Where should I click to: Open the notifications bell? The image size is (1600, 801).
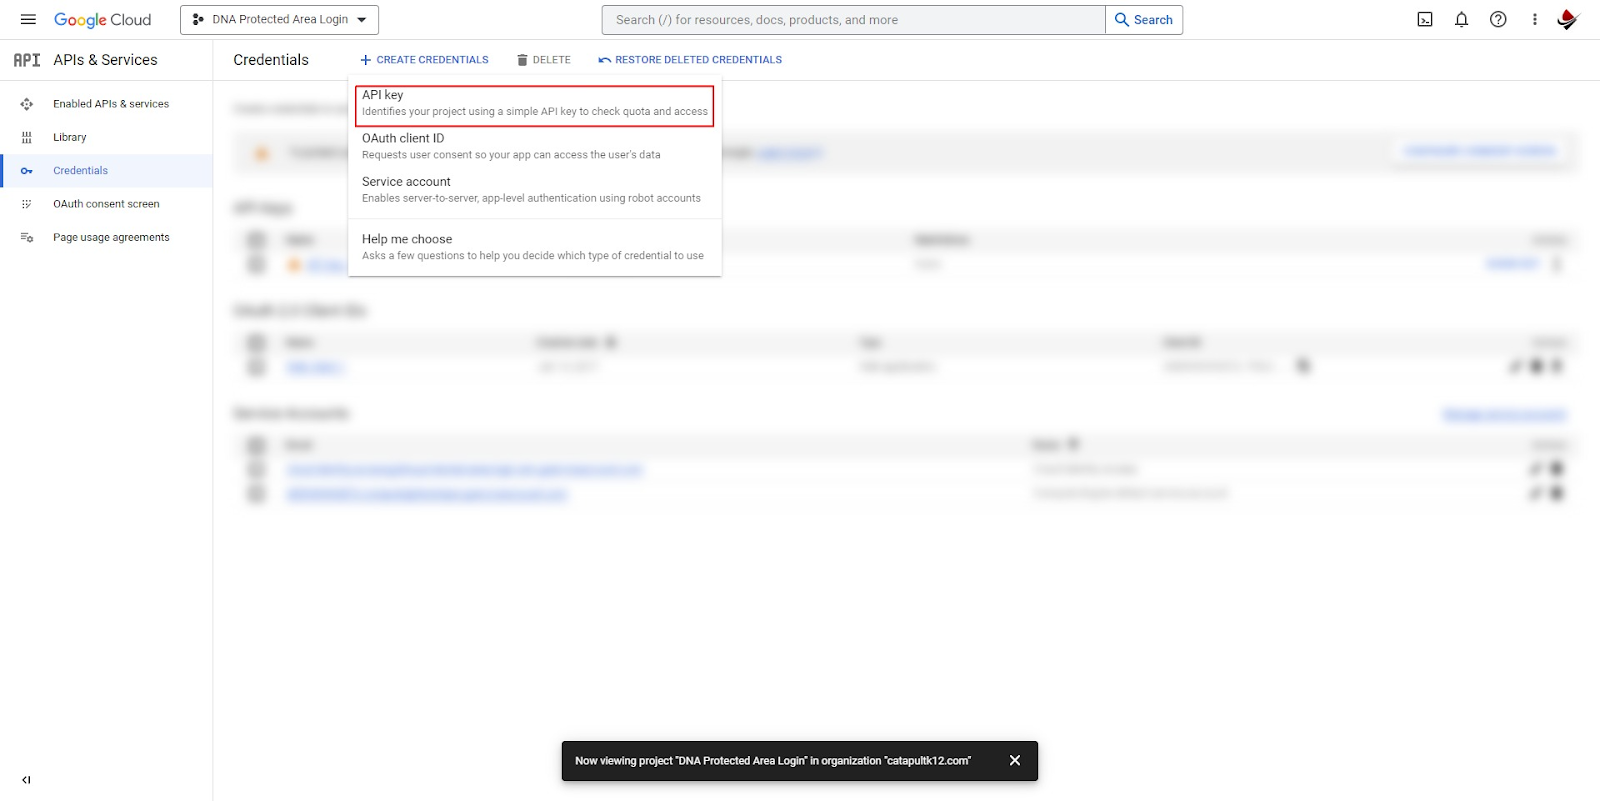click(1462, 20)
